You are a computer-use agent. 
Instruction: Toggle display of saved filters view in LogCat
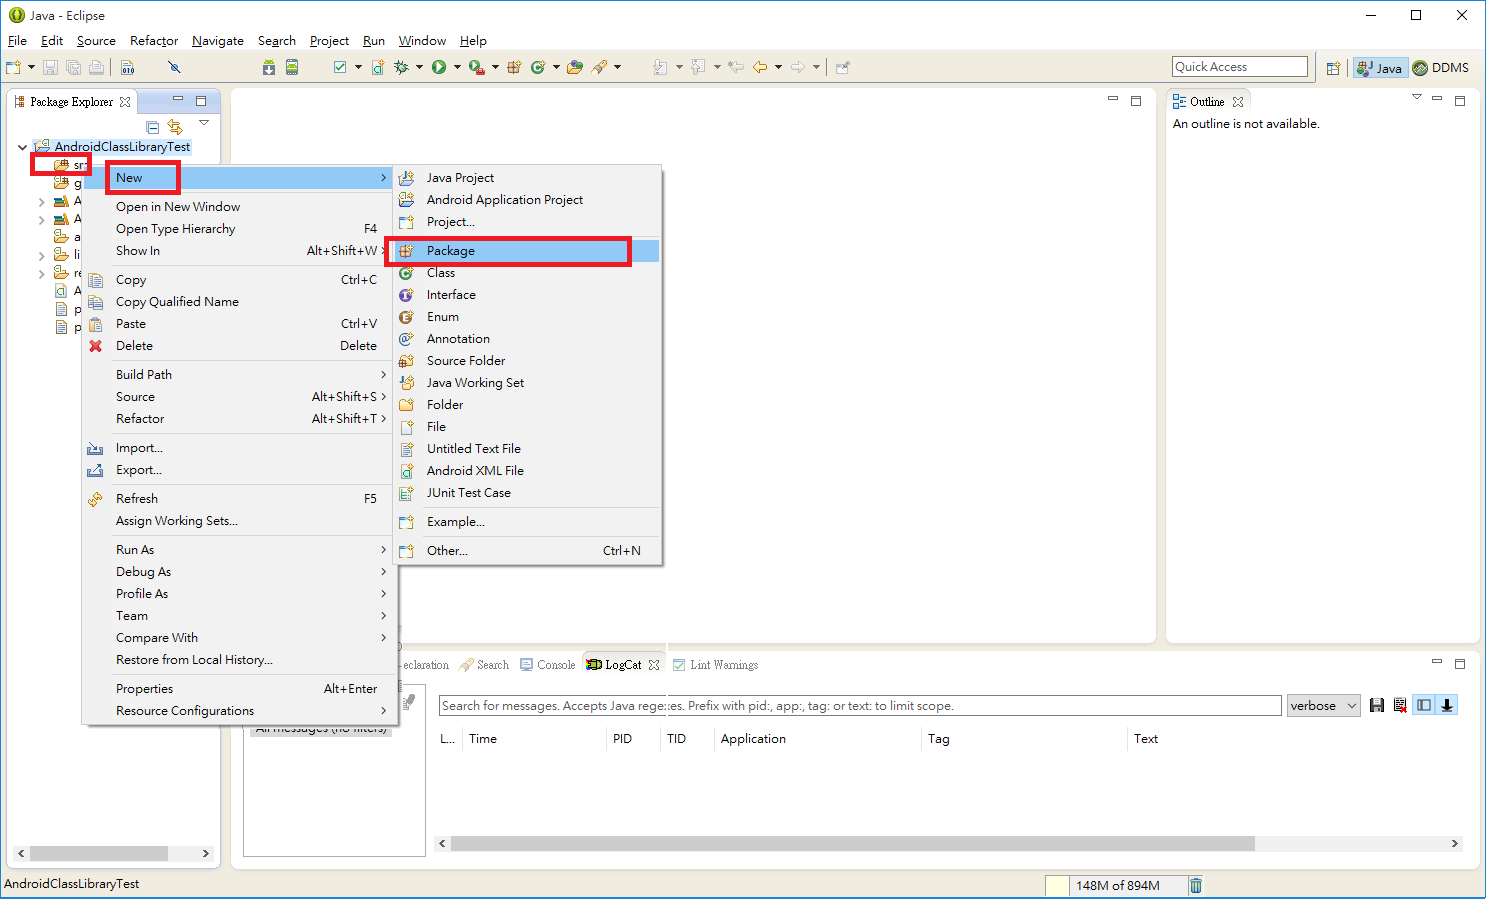[x=1424, y=705]
